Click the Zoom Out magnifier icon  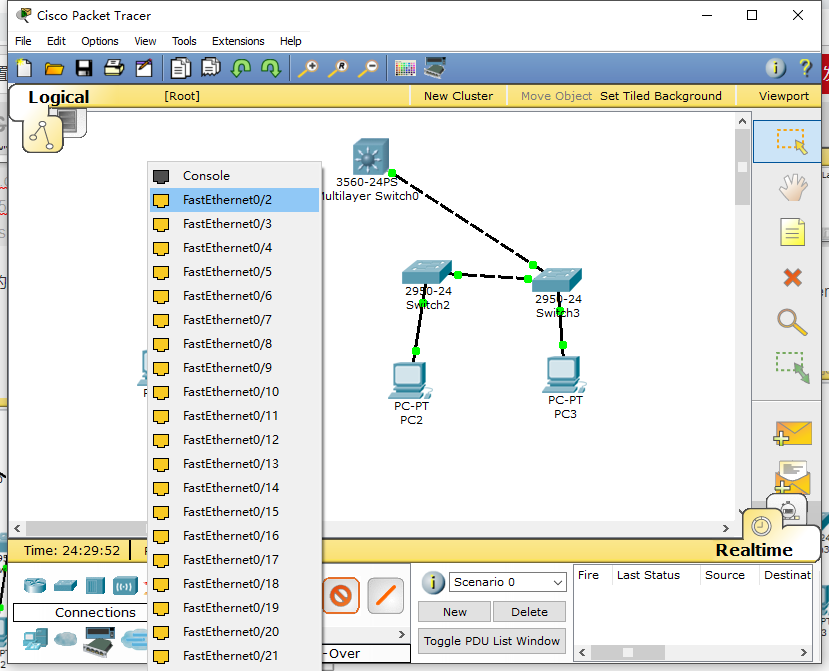click(x=369, y=69)
